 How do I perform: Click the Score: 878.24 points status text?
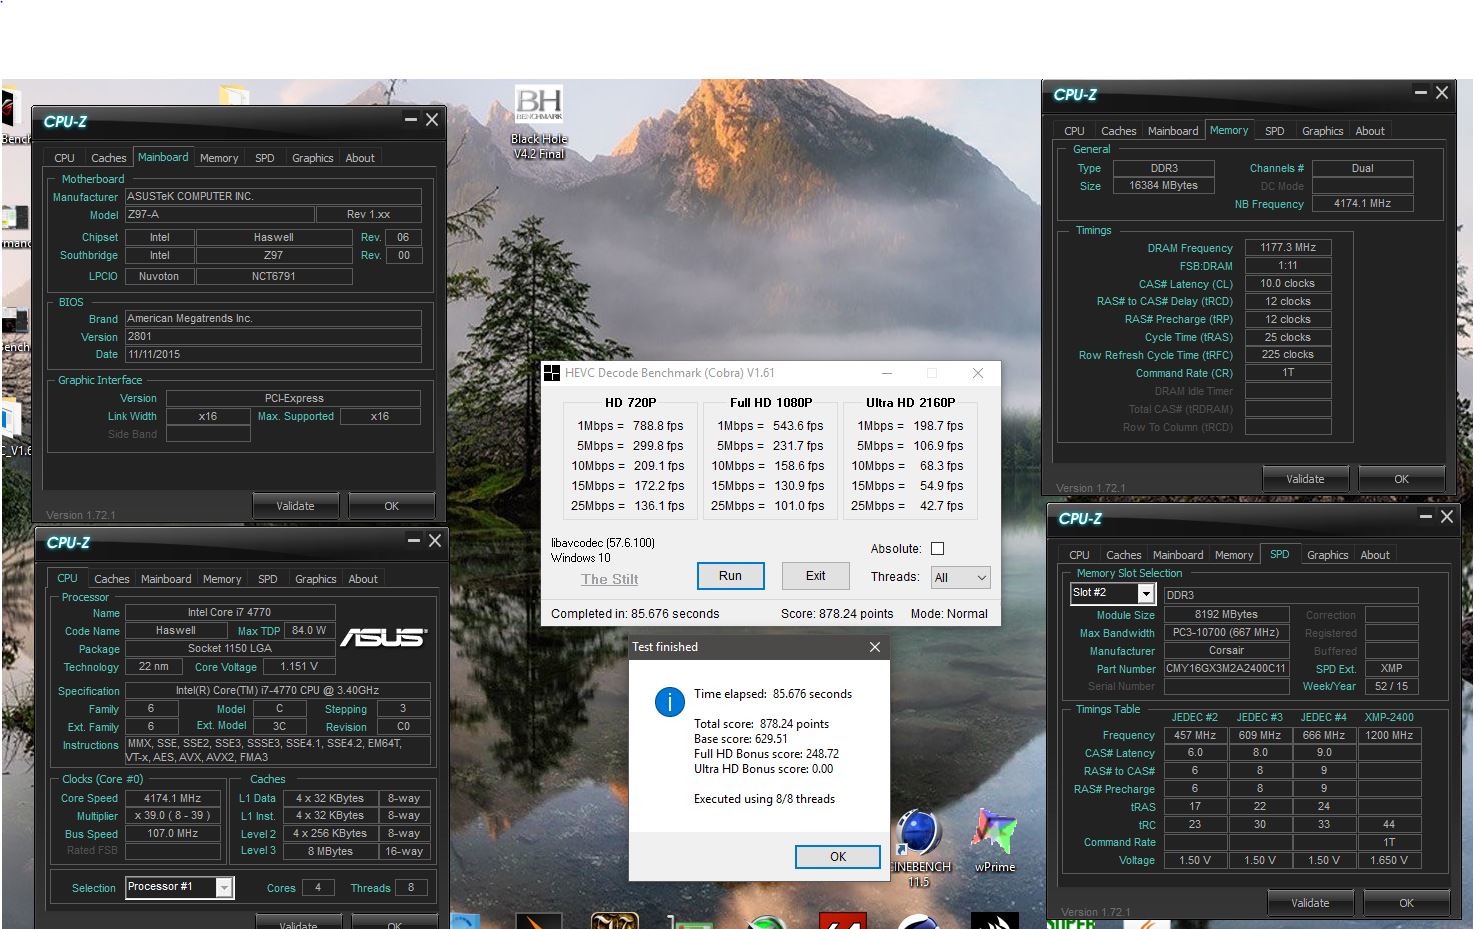(837, 614)
